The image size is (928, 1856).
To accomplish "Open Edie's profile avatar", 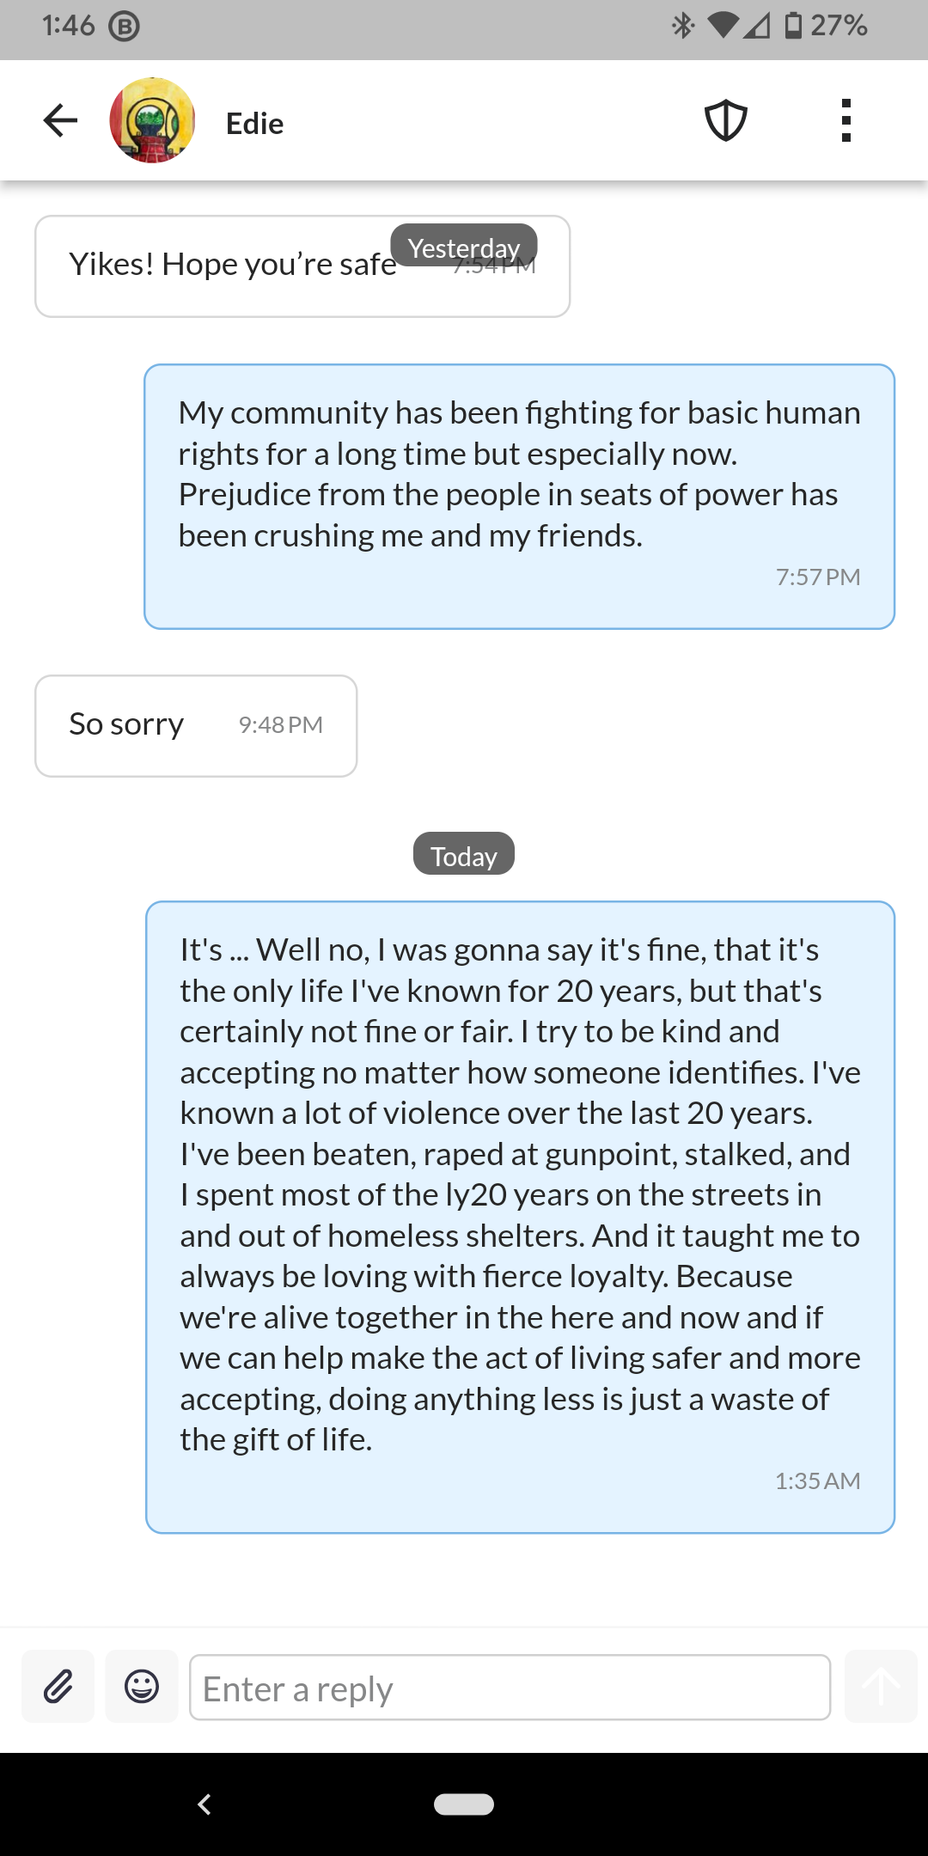I will pos(152,121).
